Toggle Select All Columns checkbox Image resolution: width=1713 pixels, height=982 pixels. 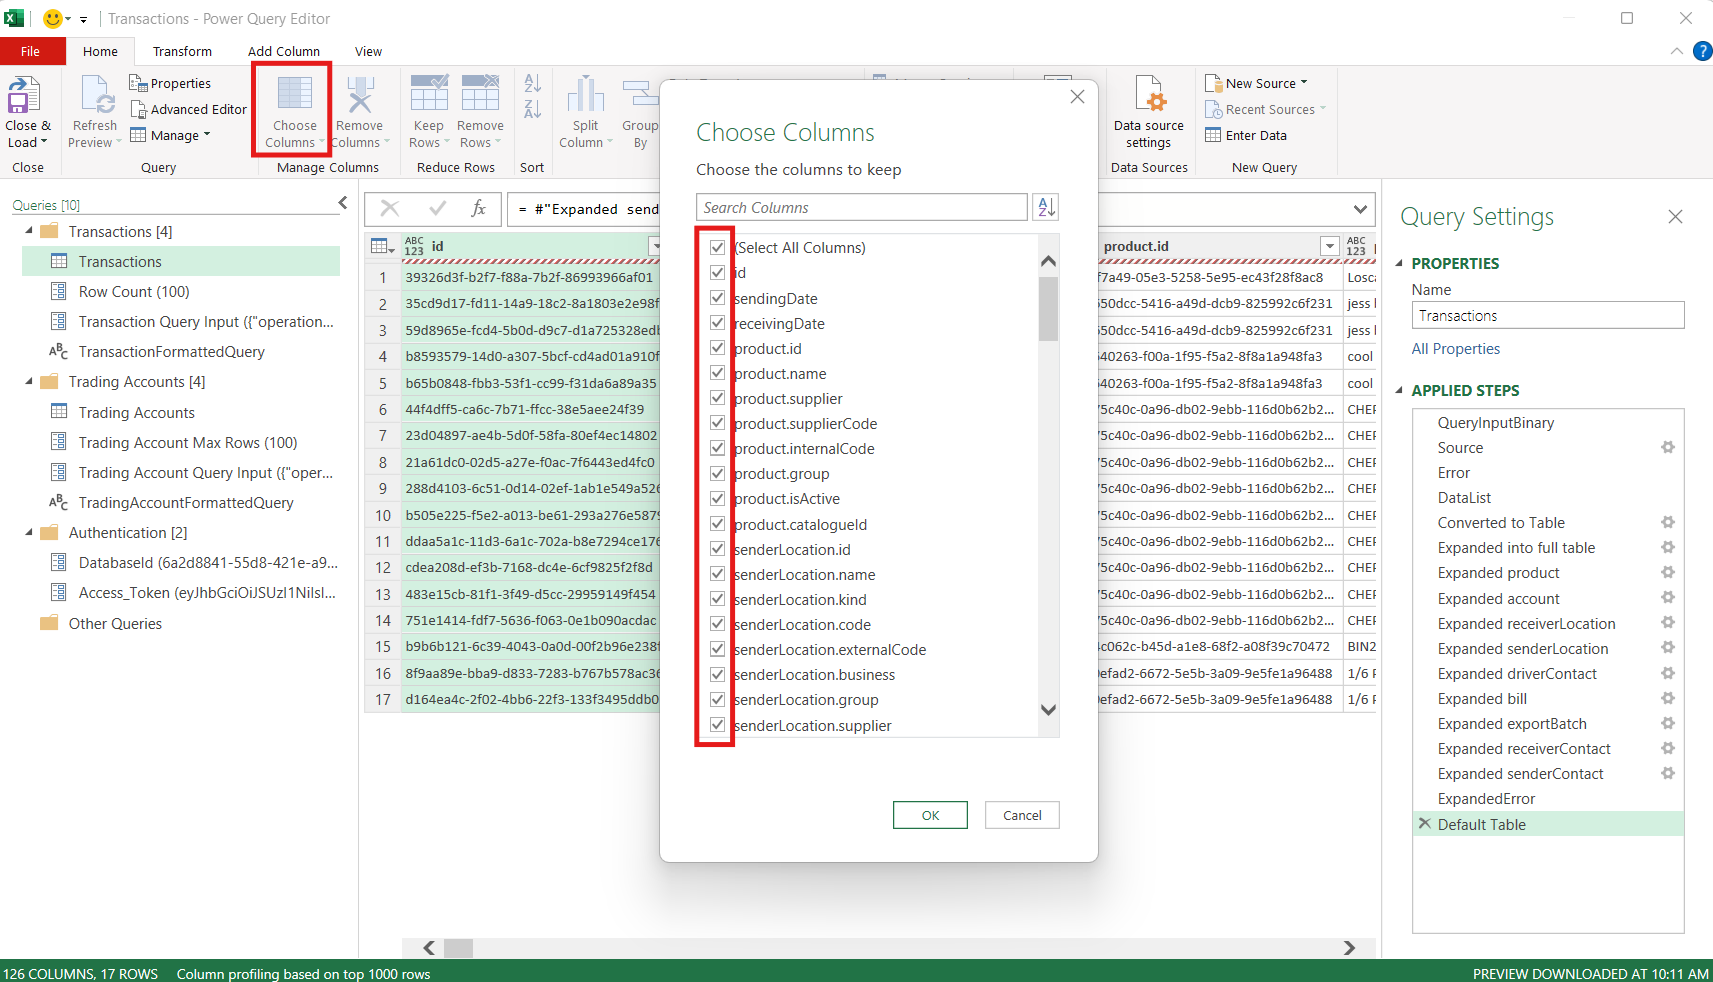tap(717, 247)
